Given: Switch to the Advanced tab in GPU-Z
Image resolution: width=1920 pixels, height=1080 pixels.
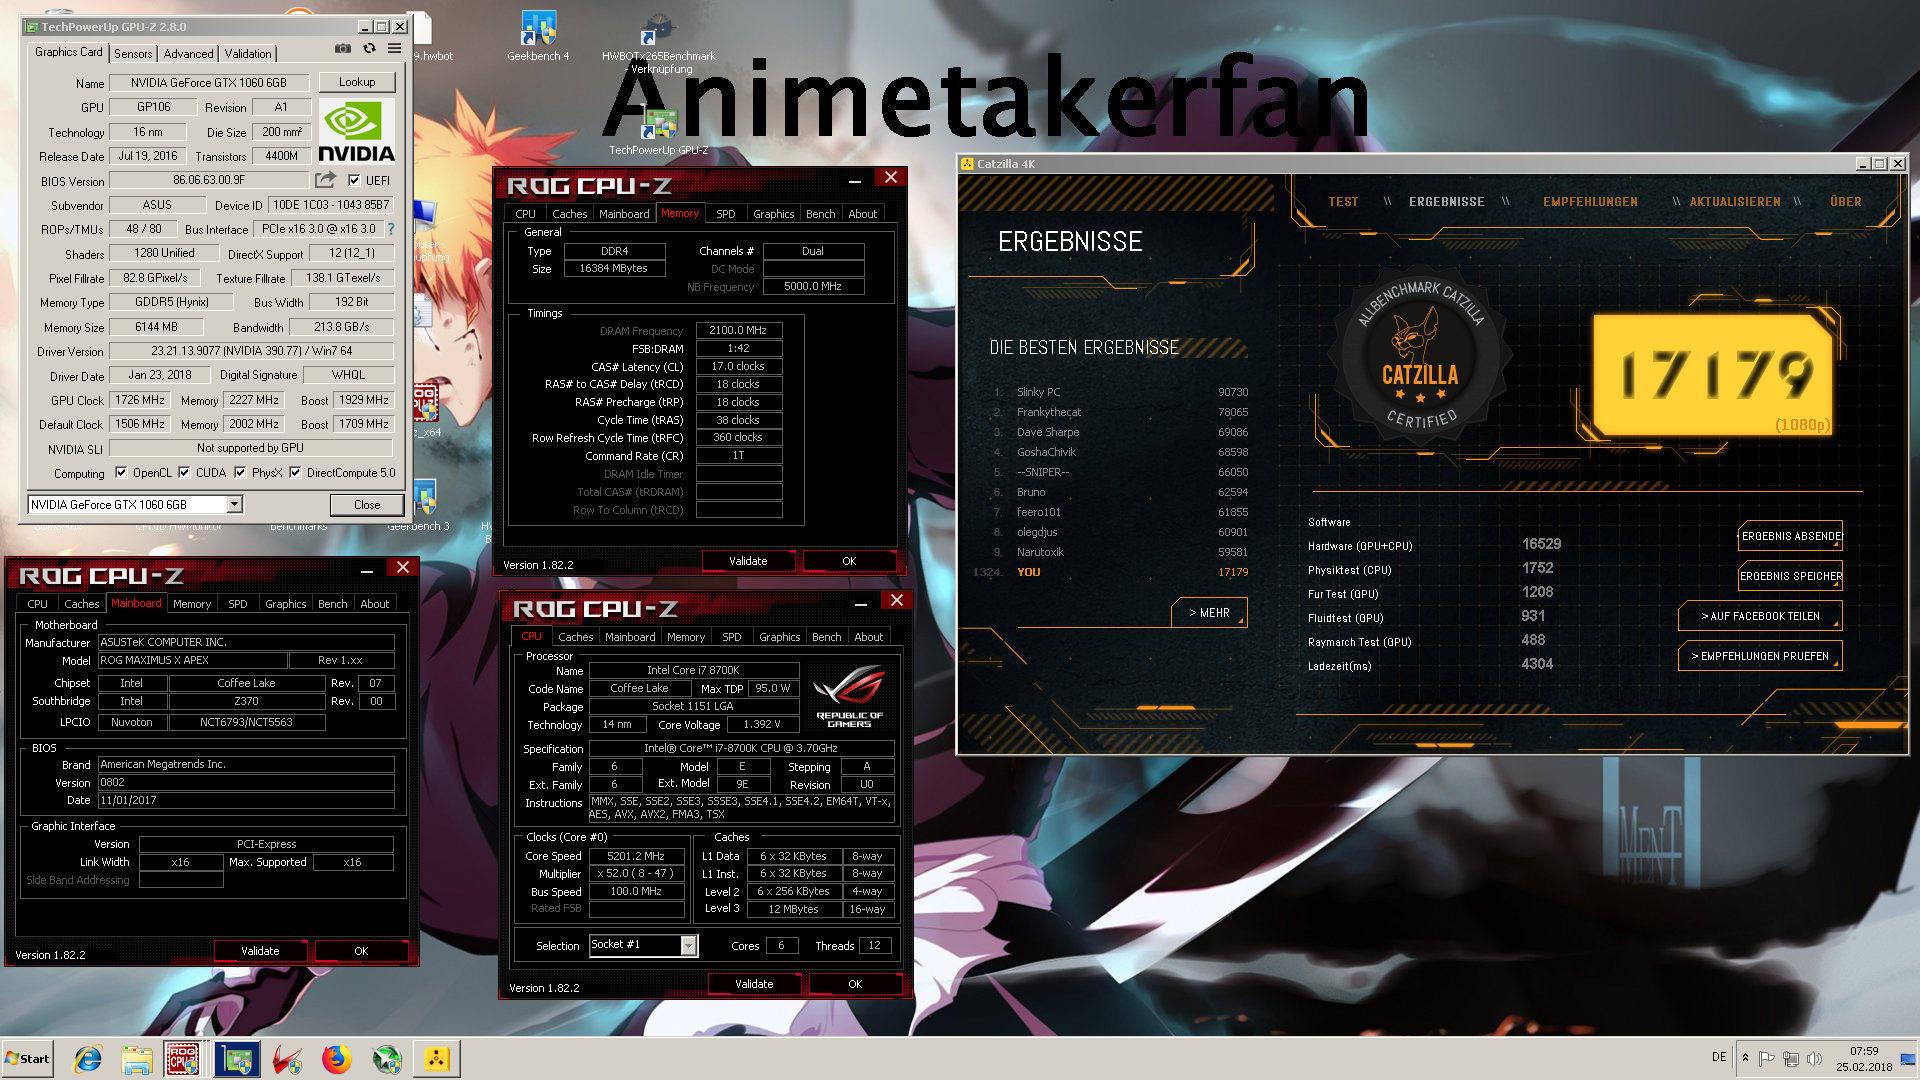Looking at the screenshot, I should [x=188, y=54].
